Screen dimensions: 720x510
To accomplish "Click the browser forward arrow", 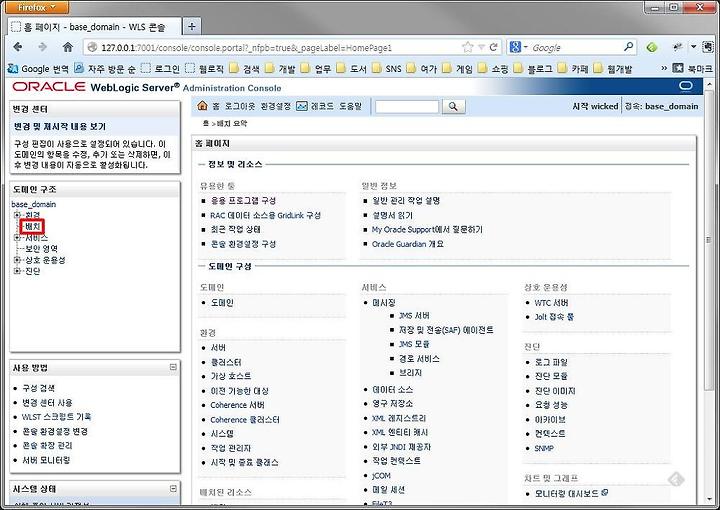I will [x=43, y=47].
